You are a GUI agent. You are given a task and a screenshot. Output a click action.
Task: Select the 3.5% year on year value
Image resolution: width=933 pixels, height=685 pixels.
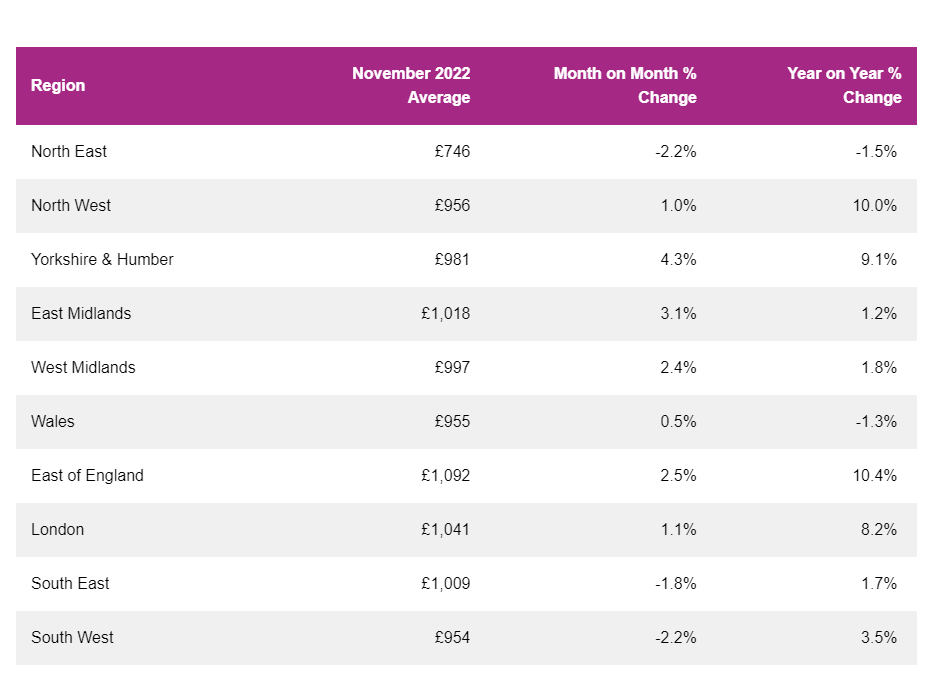(x=879, y=638)
